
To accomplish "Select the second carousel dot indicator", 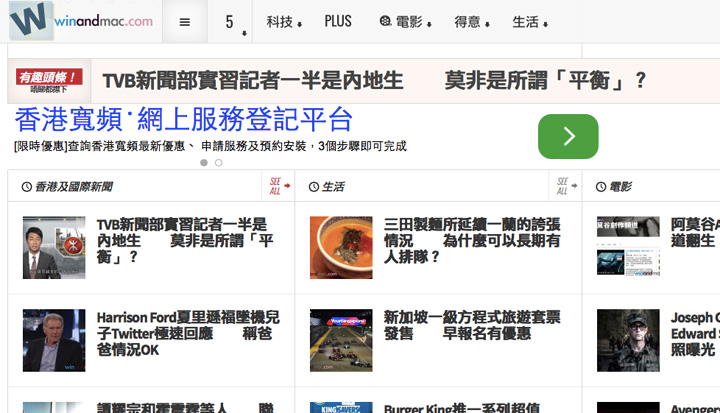I will pos(218,162).
